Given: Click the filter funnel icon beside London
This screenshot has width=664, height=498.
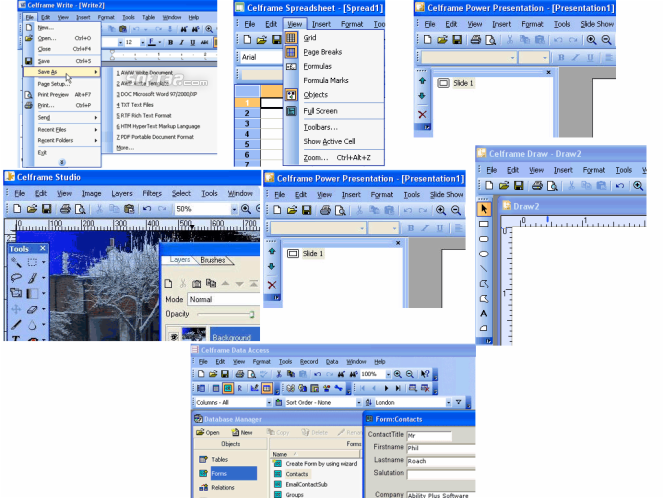Looking at the screenshot, I should [459, 402].
